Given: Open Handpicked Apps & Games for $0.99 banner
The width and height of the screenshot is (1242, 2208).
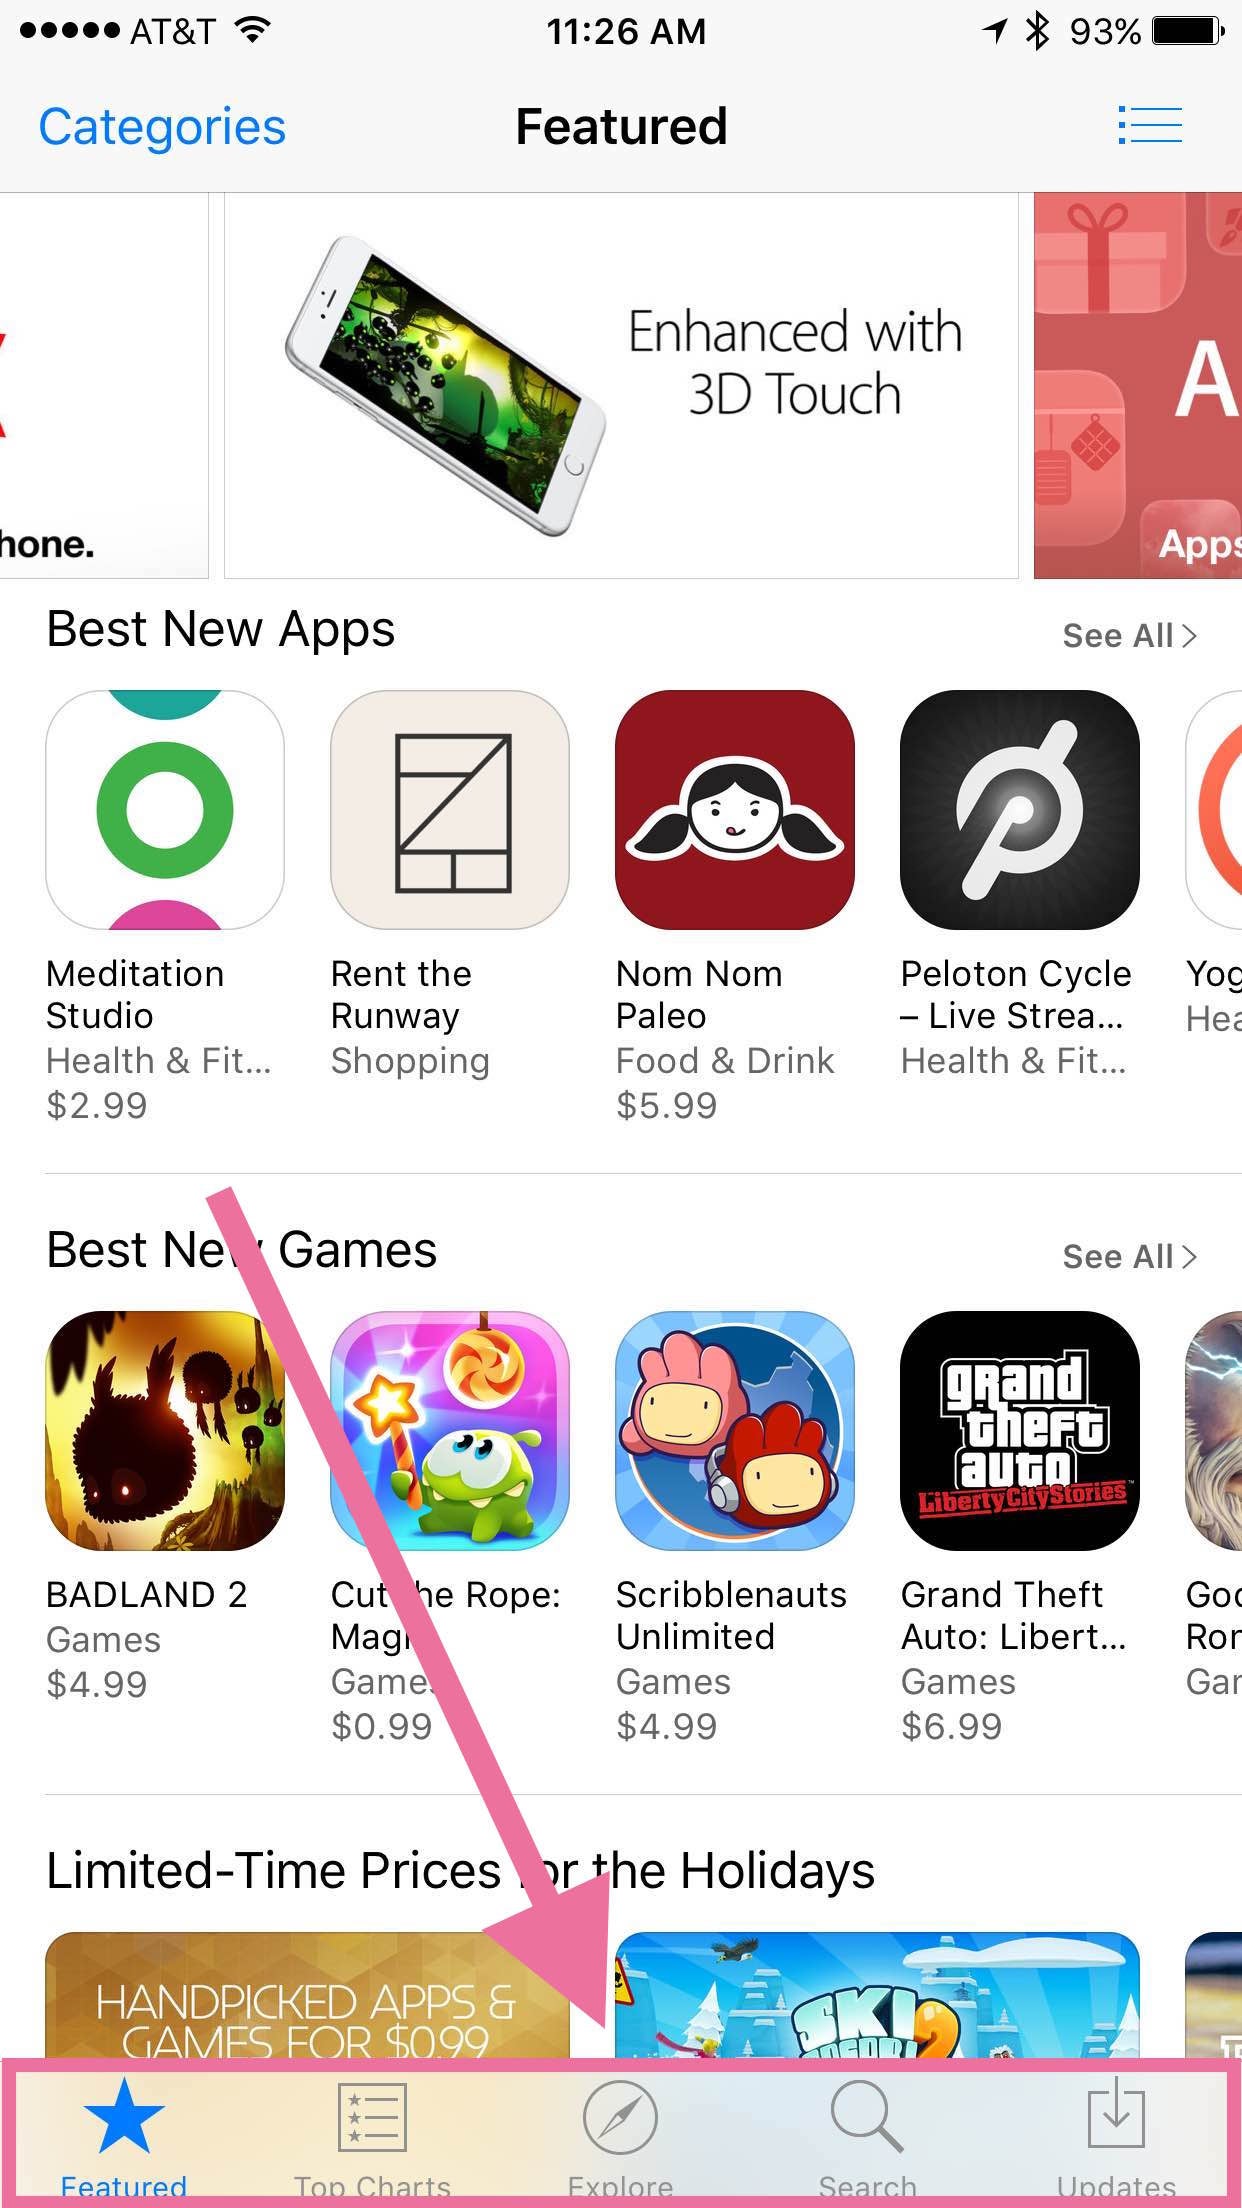Looking at the screenshot, I should click(x=307, y=1996).
